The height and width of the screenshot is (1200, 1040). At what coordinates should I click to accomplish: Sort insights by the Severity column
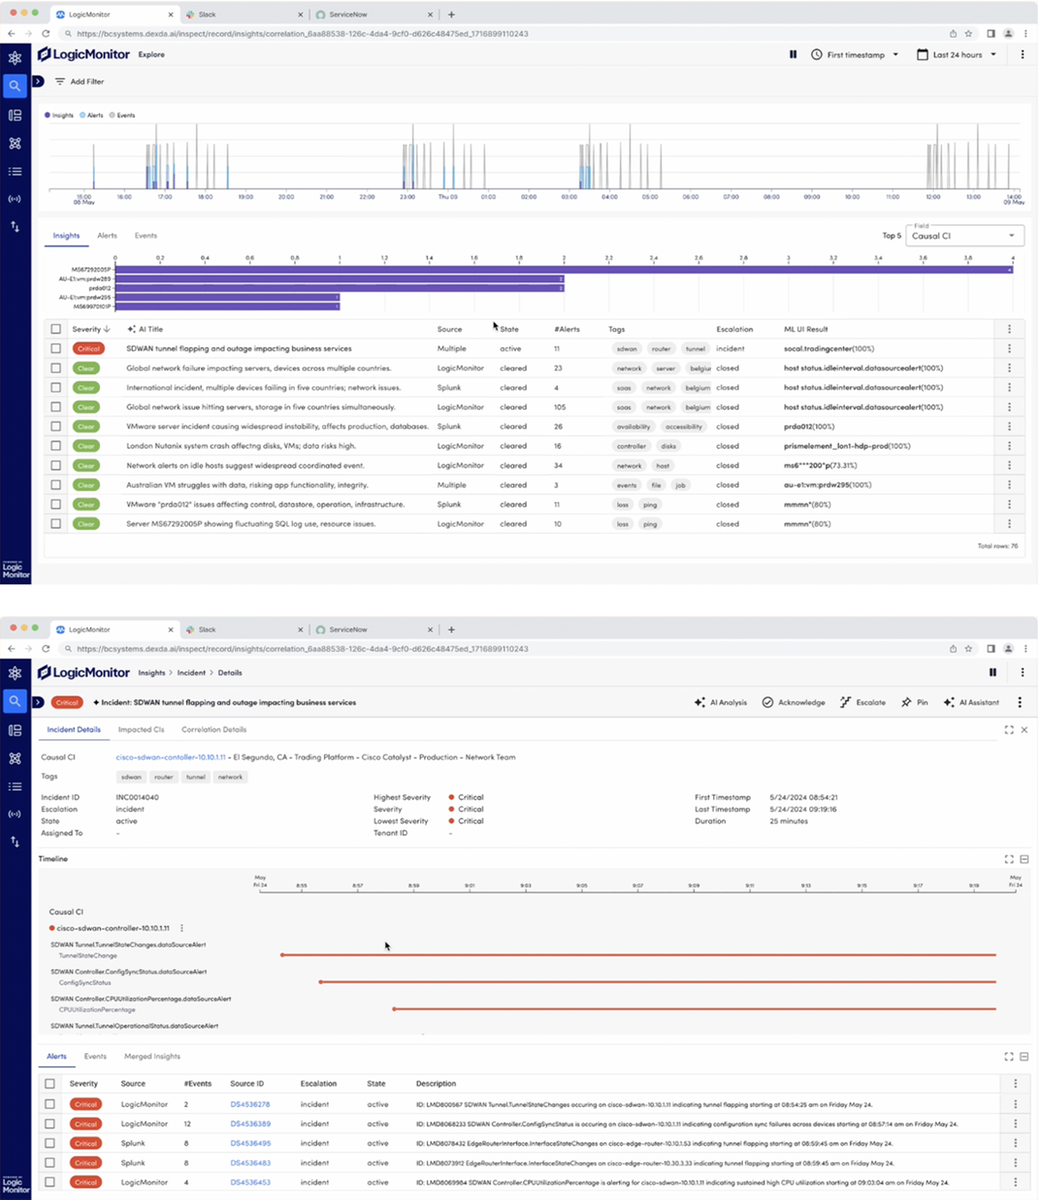tap(91, 329)
